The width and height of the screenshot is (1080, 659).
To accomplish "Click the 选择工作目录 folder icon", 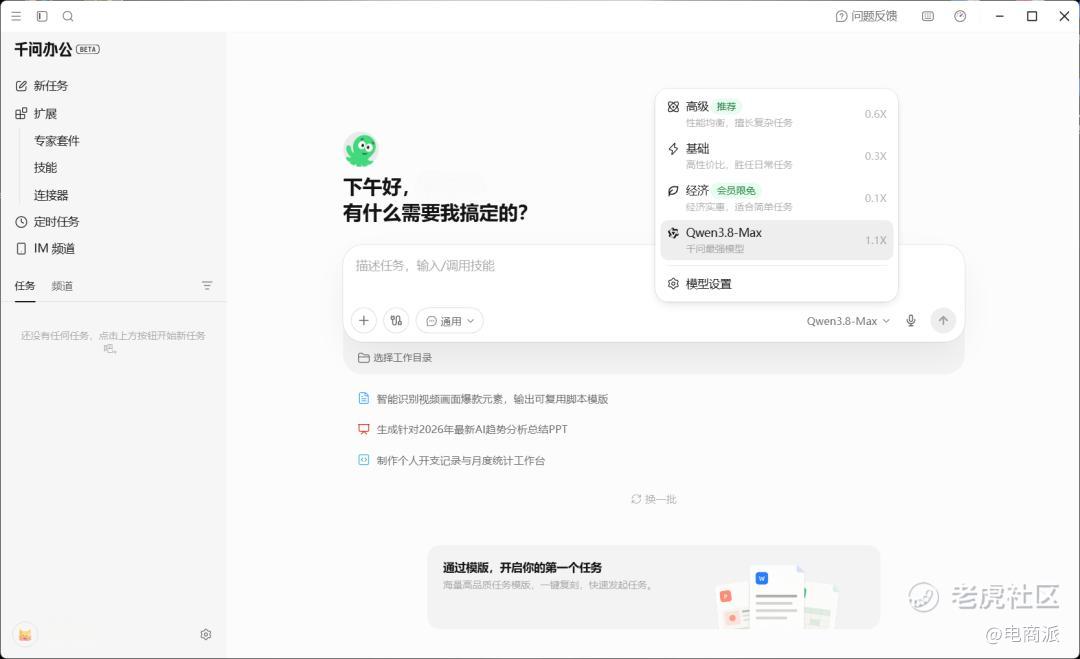I will coord(364,357).
